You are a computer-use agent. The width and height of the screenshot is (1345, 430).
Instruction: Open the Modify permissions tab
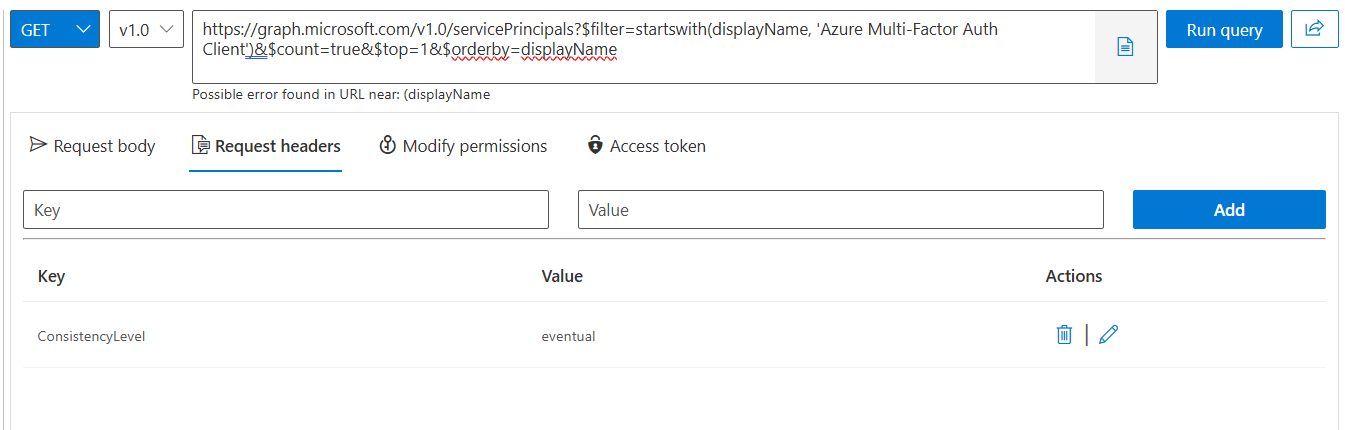[463, 146]
